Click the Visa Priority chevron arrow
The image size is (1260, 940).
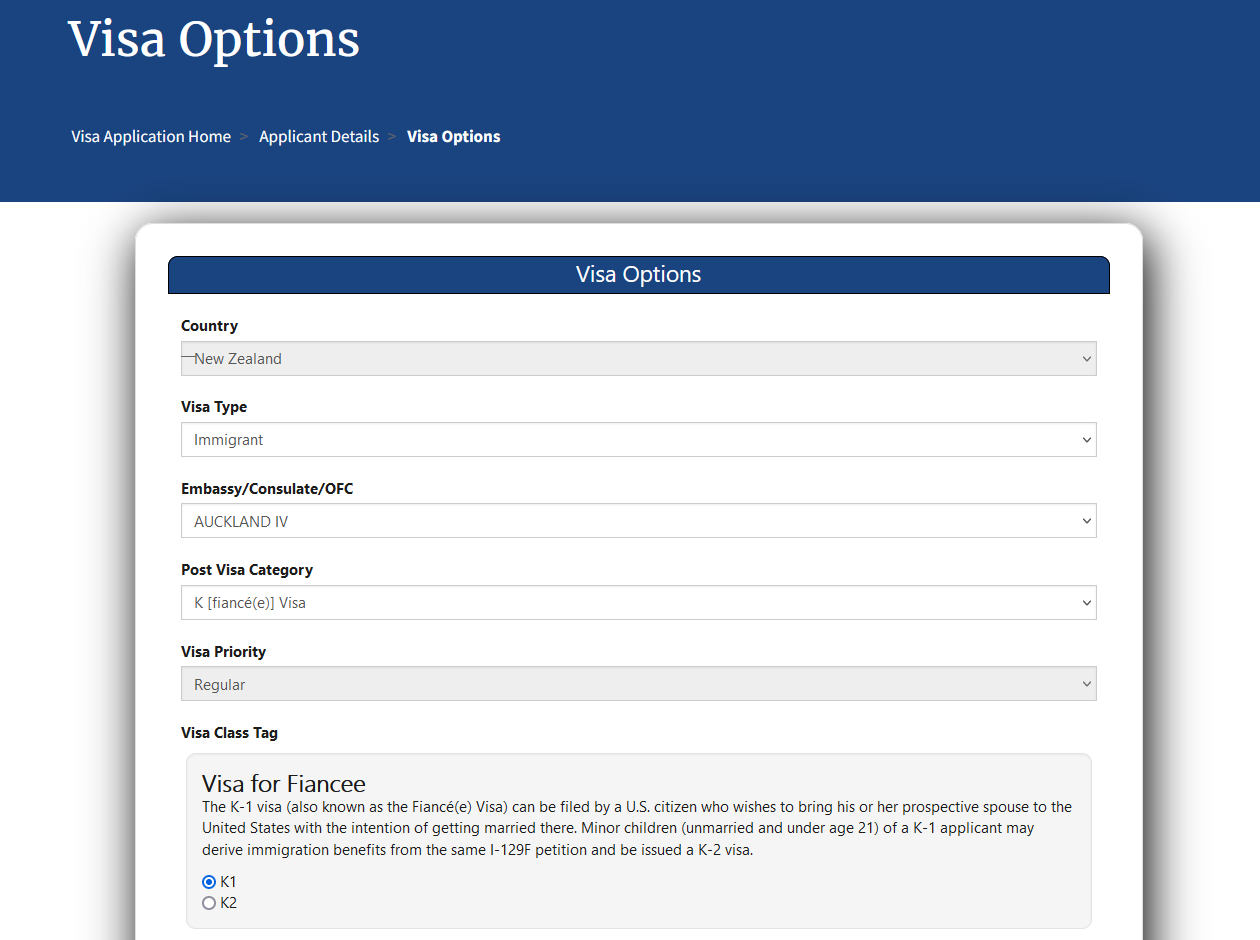coord(1086,684)
